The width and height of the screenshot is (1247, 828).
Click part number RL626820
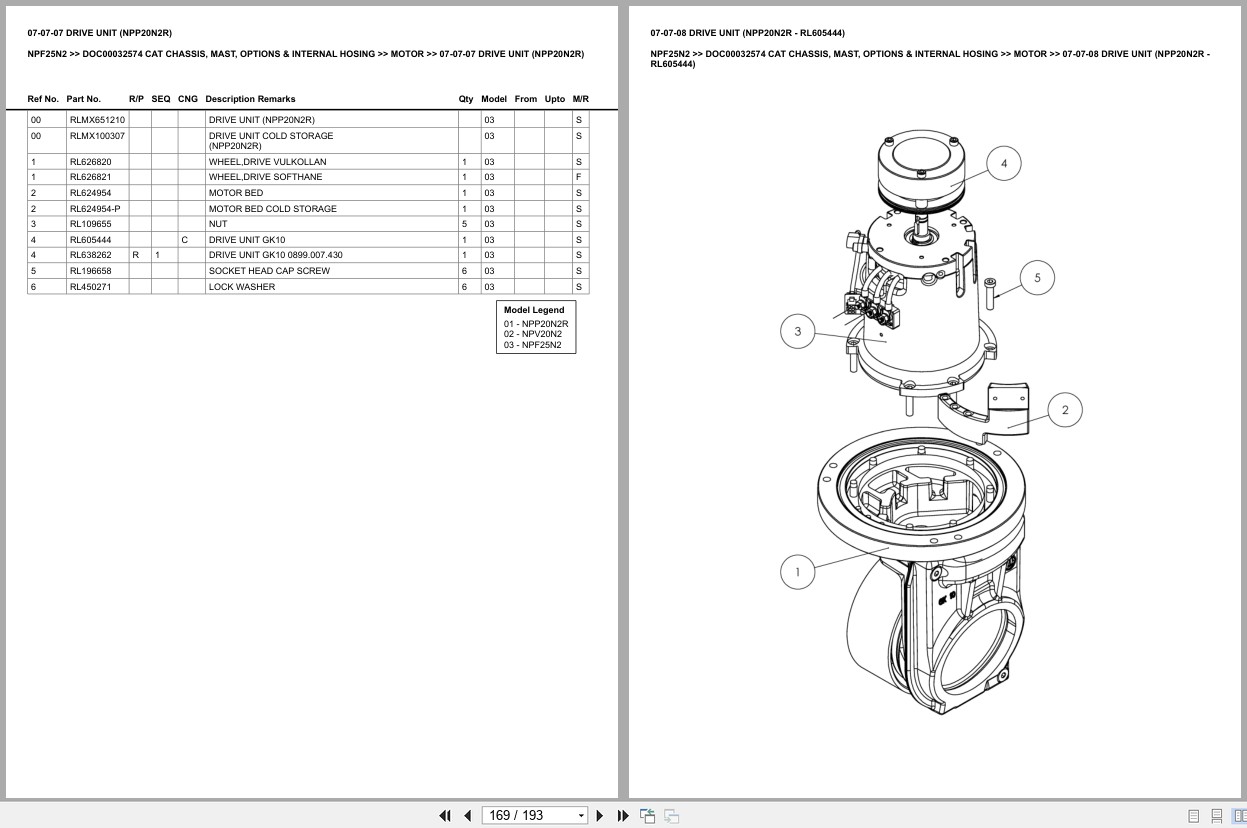point(90,161)
